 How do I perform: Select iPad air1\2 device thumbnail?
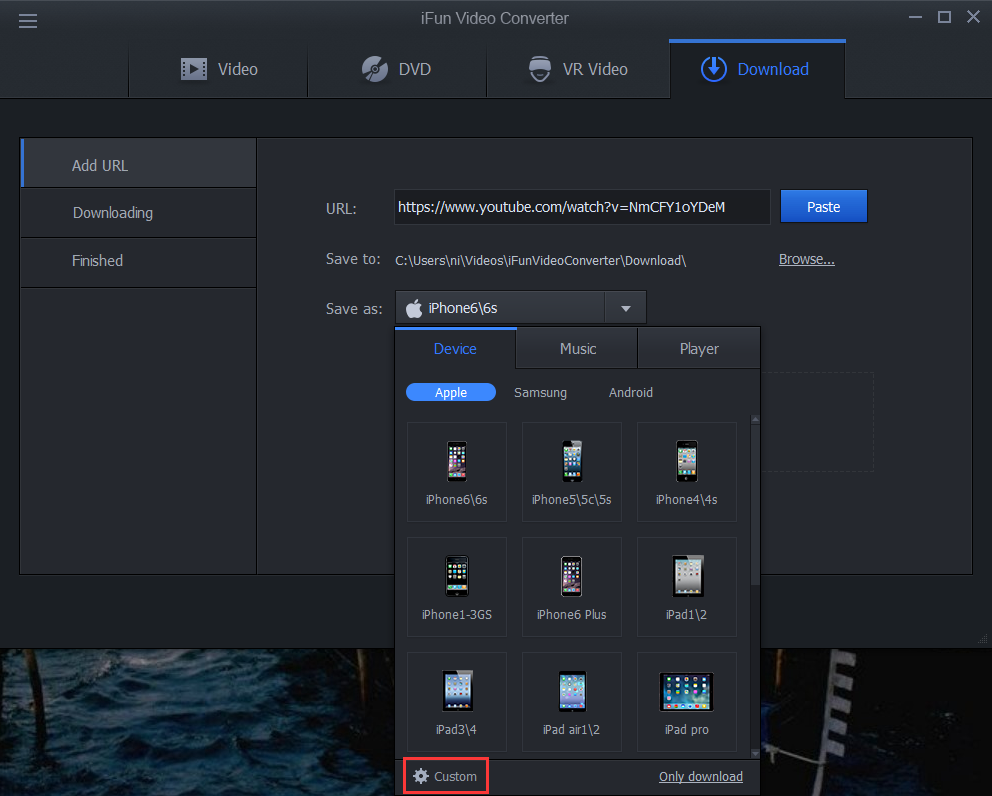572,702
